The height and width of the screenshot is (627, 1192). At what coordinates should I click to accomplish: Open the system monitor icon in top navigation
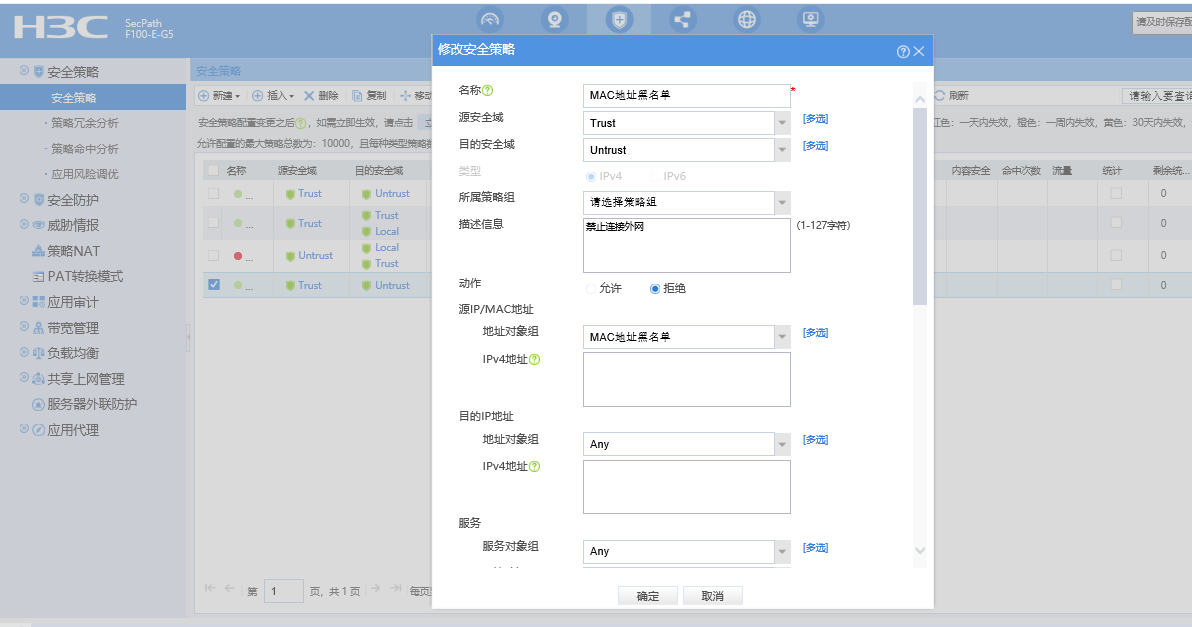(x=811, y=20)
